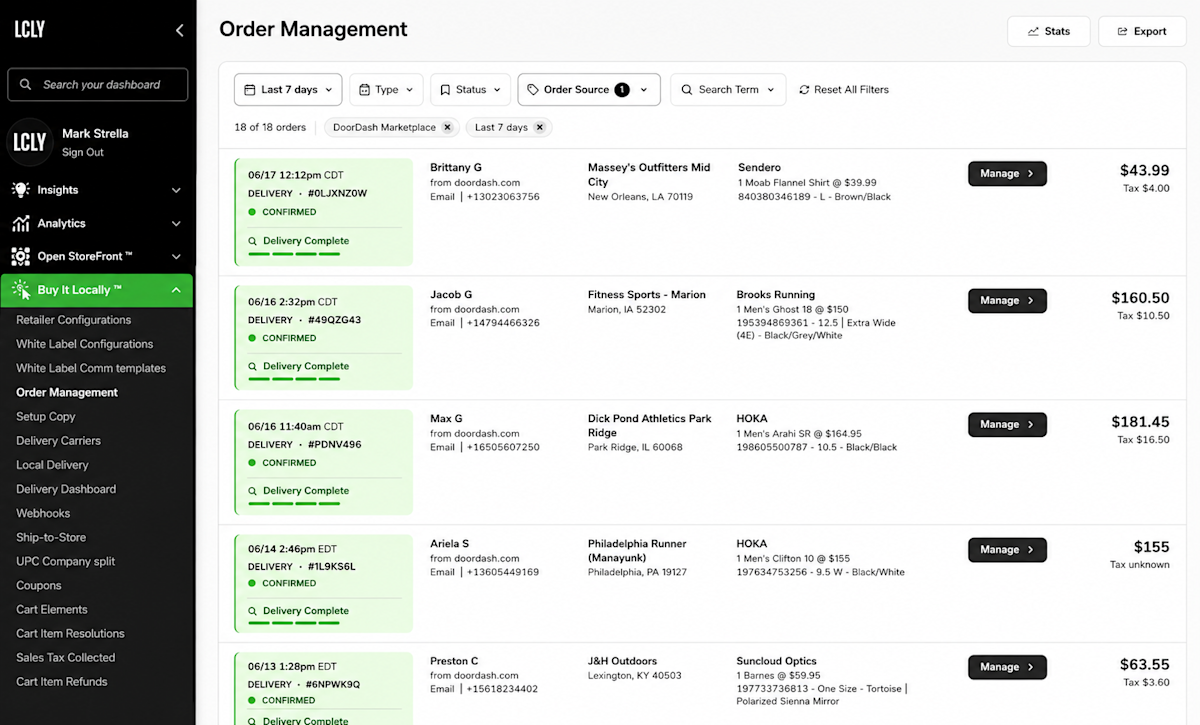Click the Order Source count badge showing 1
1200x725 pixels.
[622, 90]
